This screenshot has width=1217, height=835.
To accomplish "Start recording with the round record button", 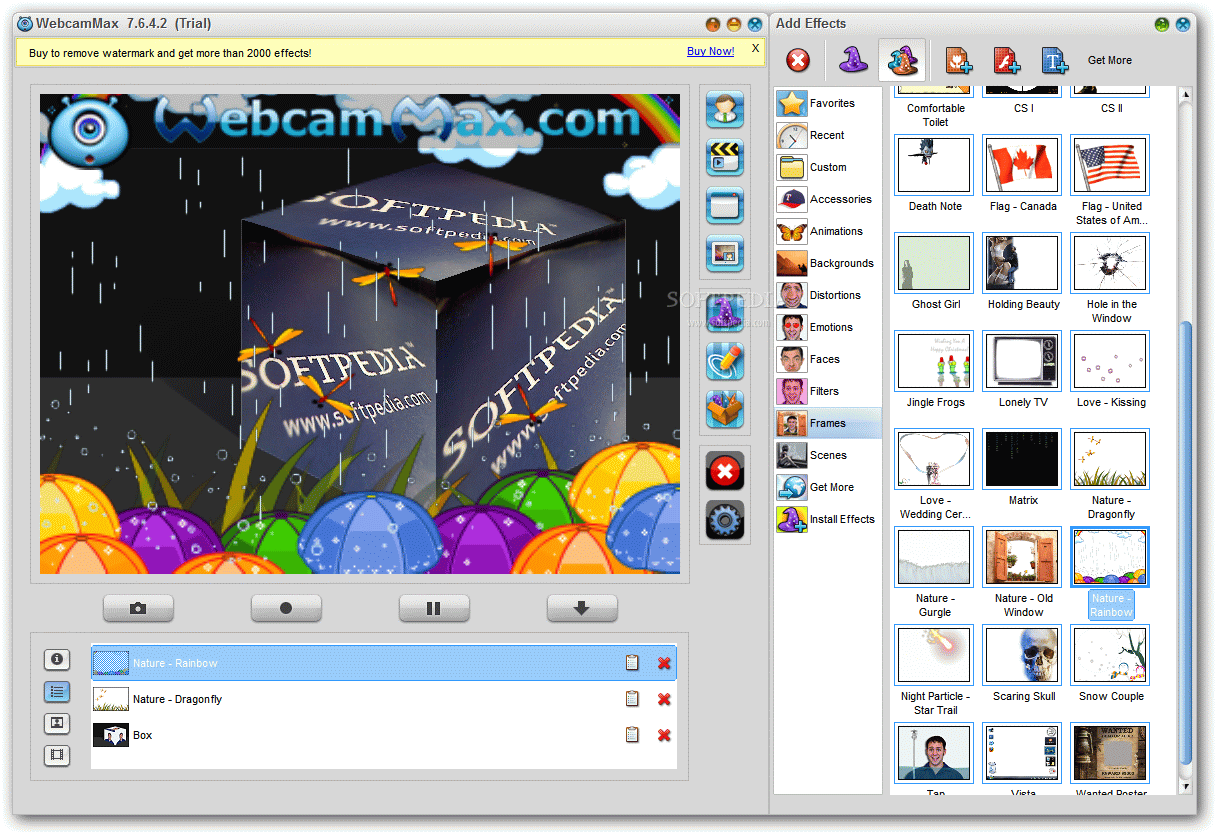I will point(286,608).
